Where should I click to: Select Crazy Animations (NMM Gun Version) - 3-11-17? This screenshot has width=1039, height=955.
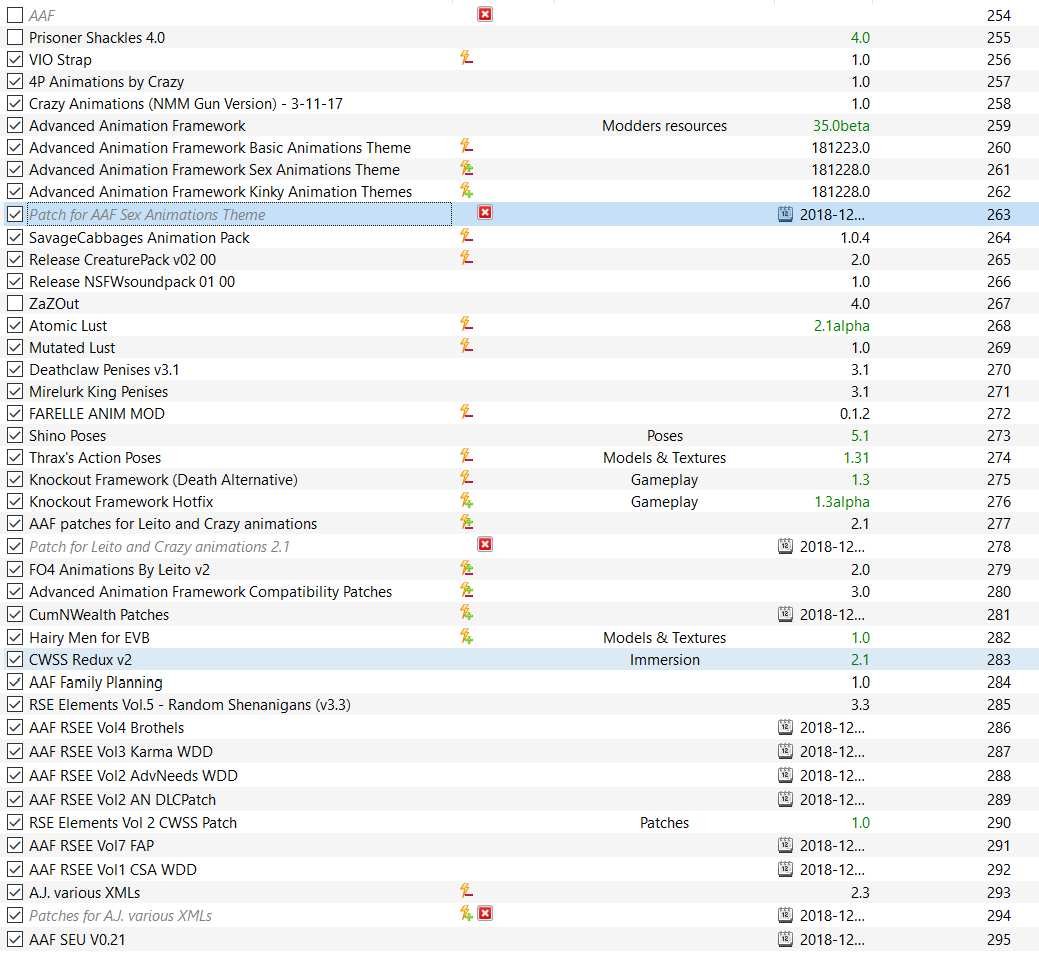pyautogui.click(x=186, y=103)
